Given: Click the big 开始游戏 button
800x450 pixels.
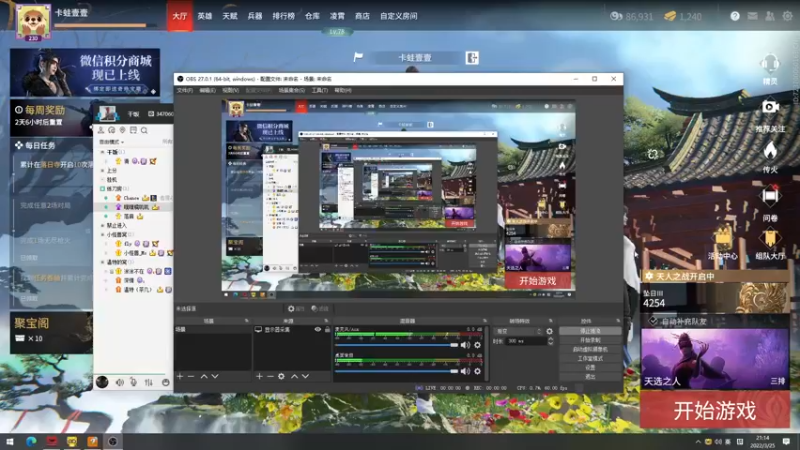Looking at the screenshot, I should (x=715, y=410).
